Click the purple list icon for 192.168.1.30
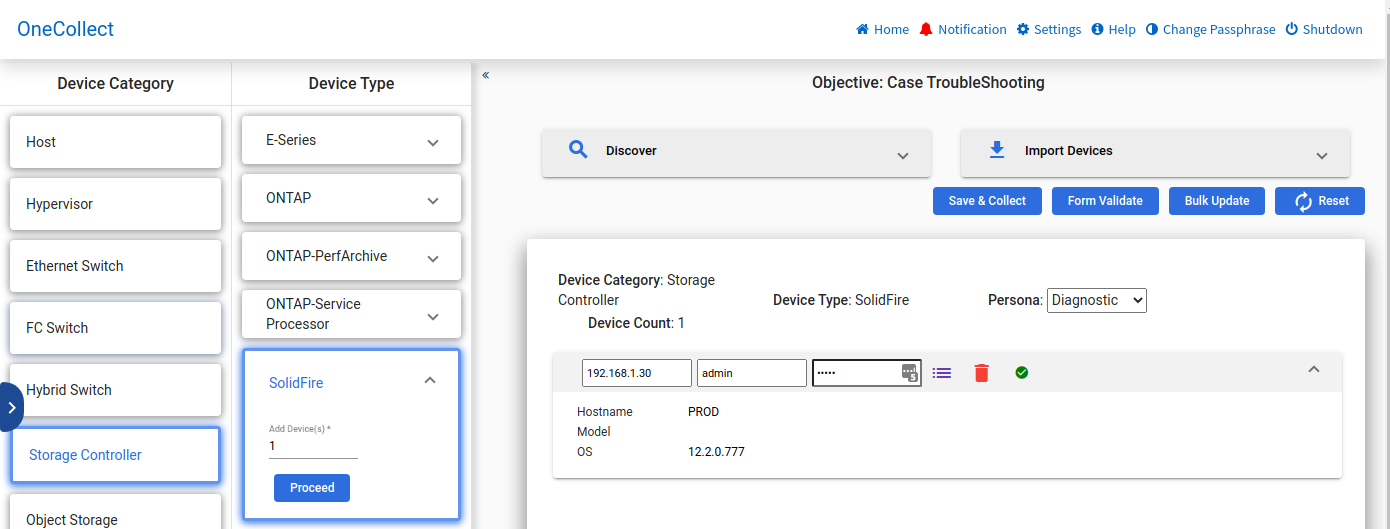 pyautogui.click(x=941, y=373)
